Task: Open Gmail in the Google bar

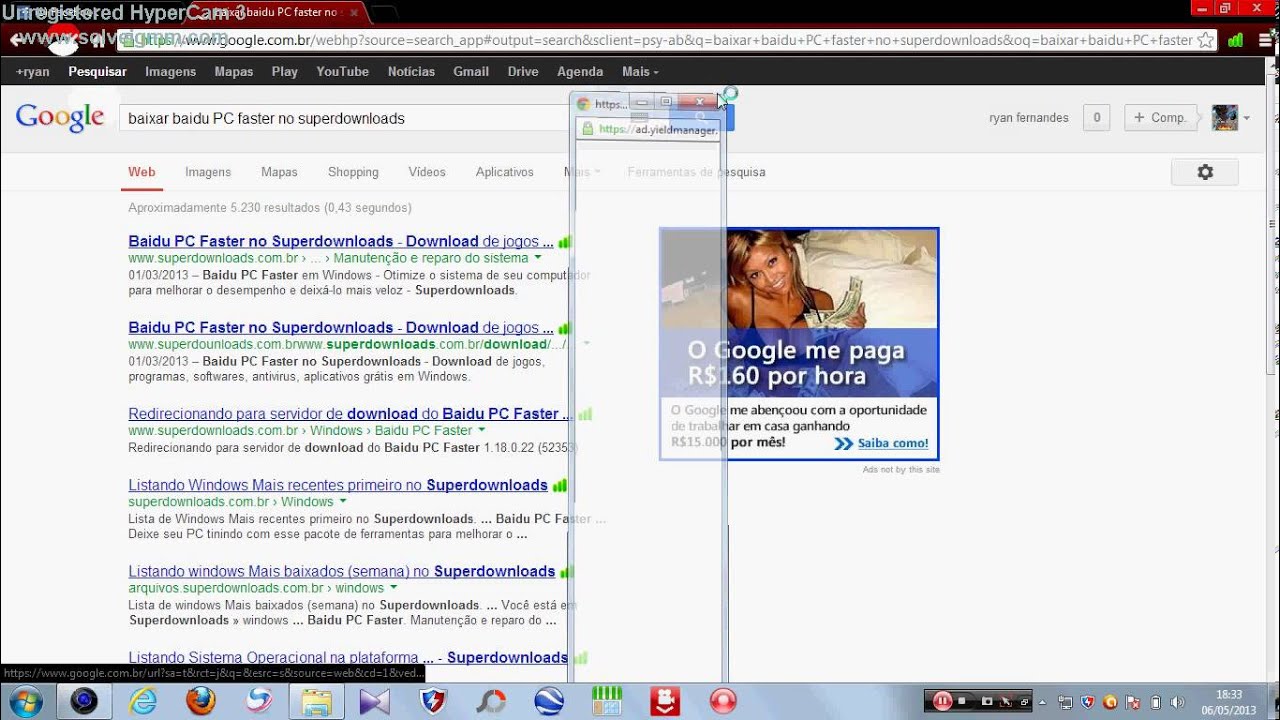Action: pos(471,72)
